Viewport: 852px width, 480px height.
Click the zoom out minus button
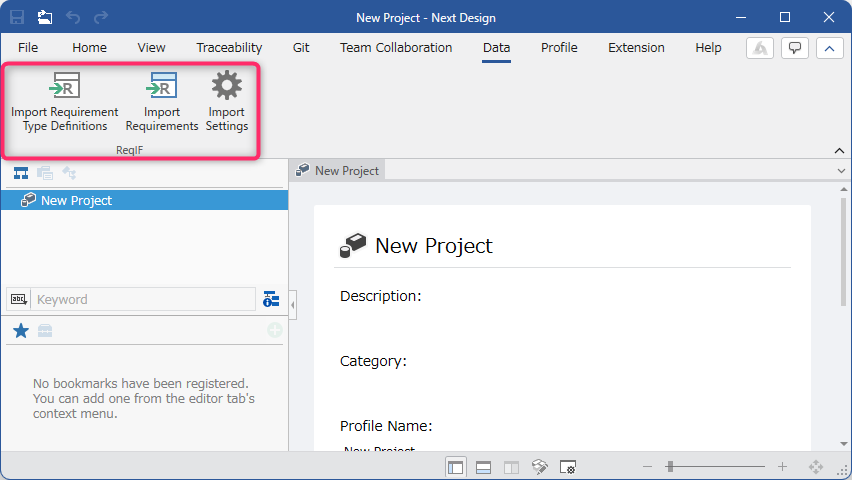[x=647, y=466]
